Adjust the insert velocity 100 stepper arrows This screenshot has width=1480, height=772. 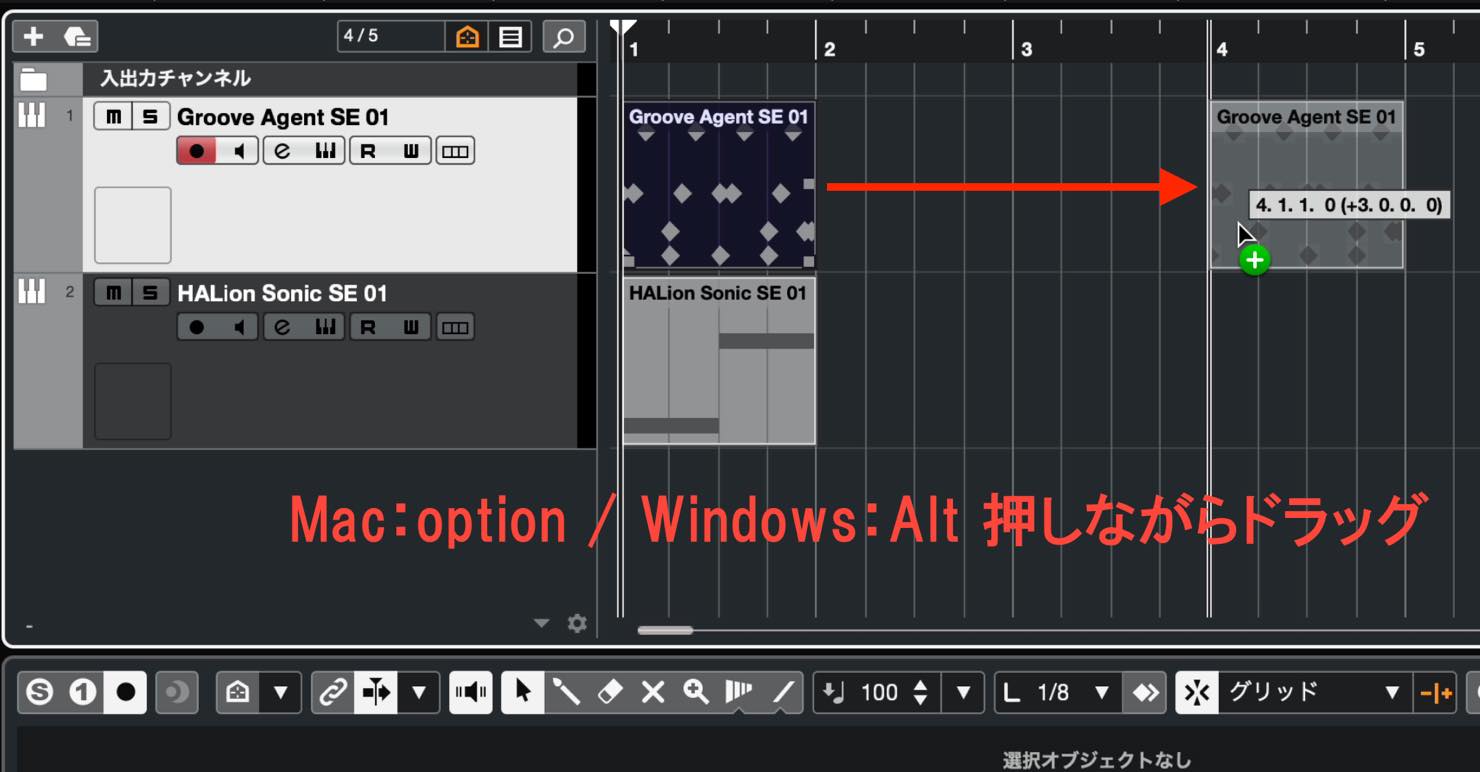click(920, 692)
